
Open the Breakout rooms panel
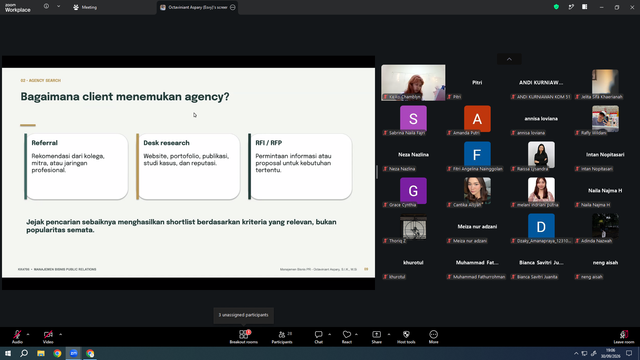pyautogui.click(x=244, y=337)
